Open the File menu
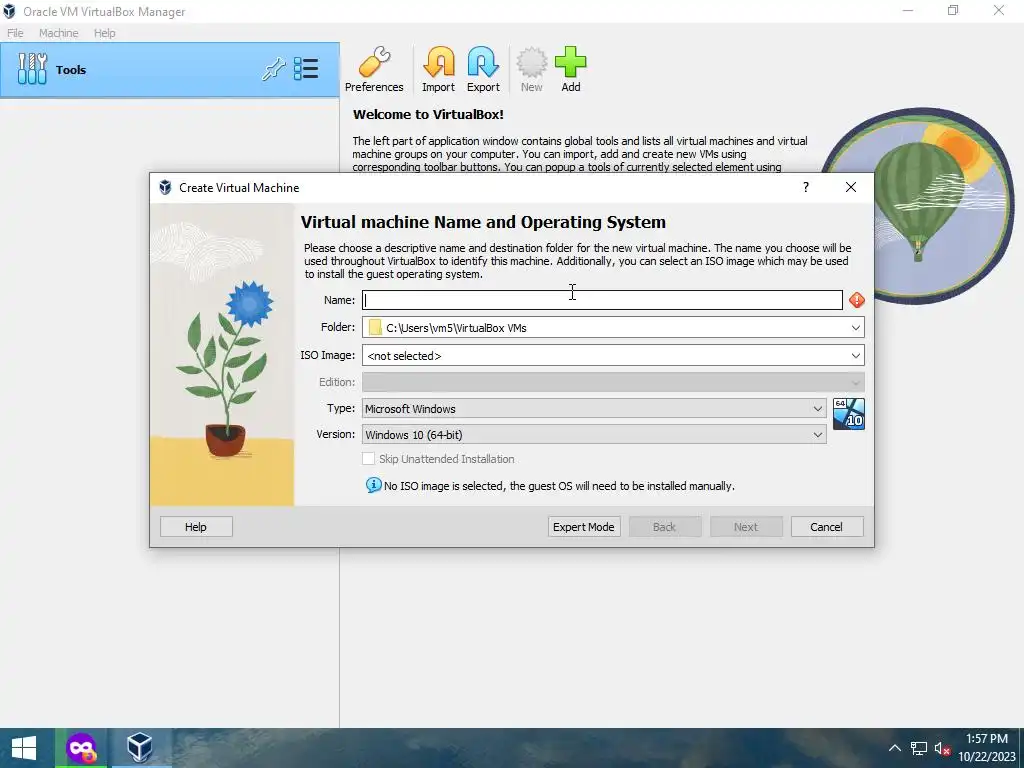Screen dimensions: 1024x768 click(x=15, y=33)
